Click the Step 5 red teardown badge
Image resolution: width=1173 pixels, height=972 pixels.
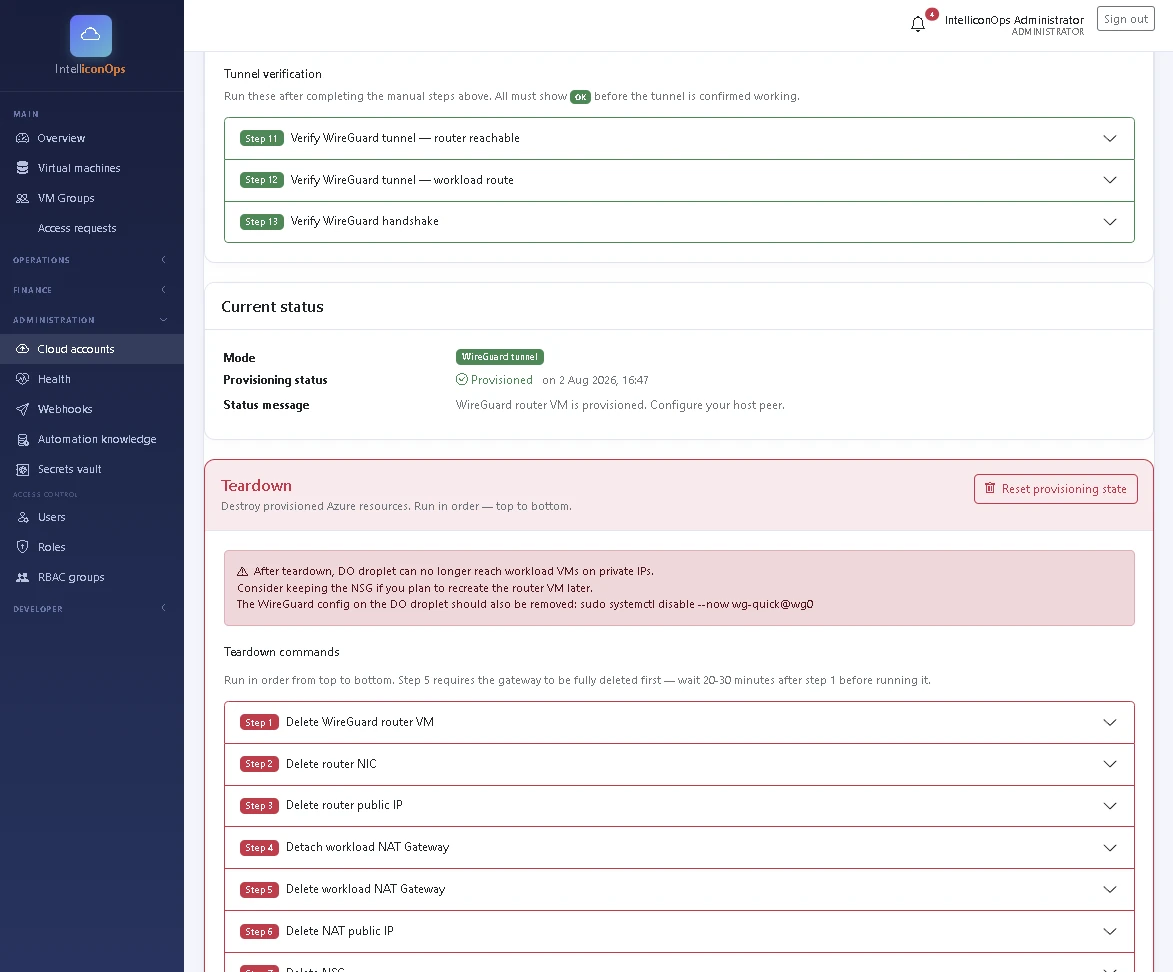259,890
